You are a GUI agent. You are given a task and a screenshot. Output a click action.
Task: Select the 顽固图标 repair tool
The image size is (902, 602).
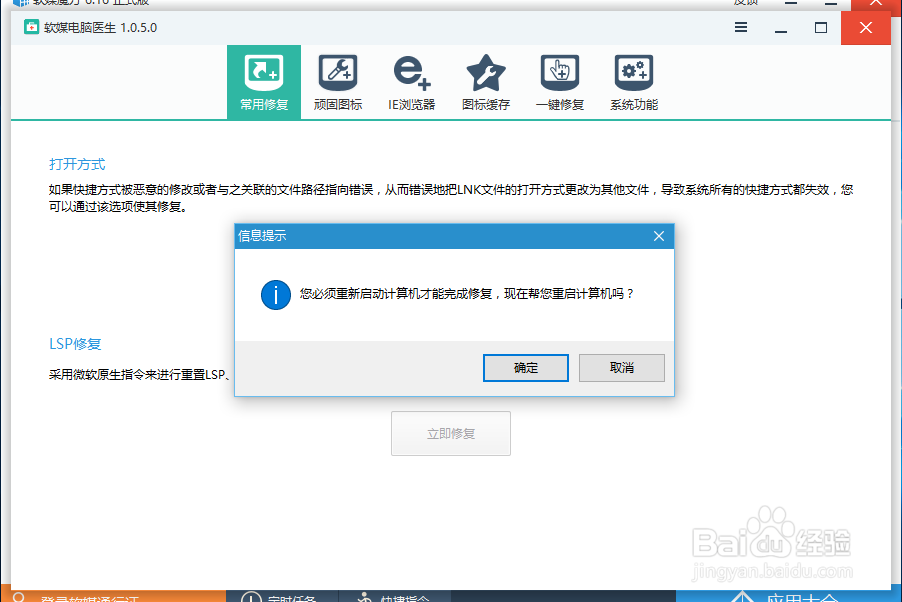337,80
